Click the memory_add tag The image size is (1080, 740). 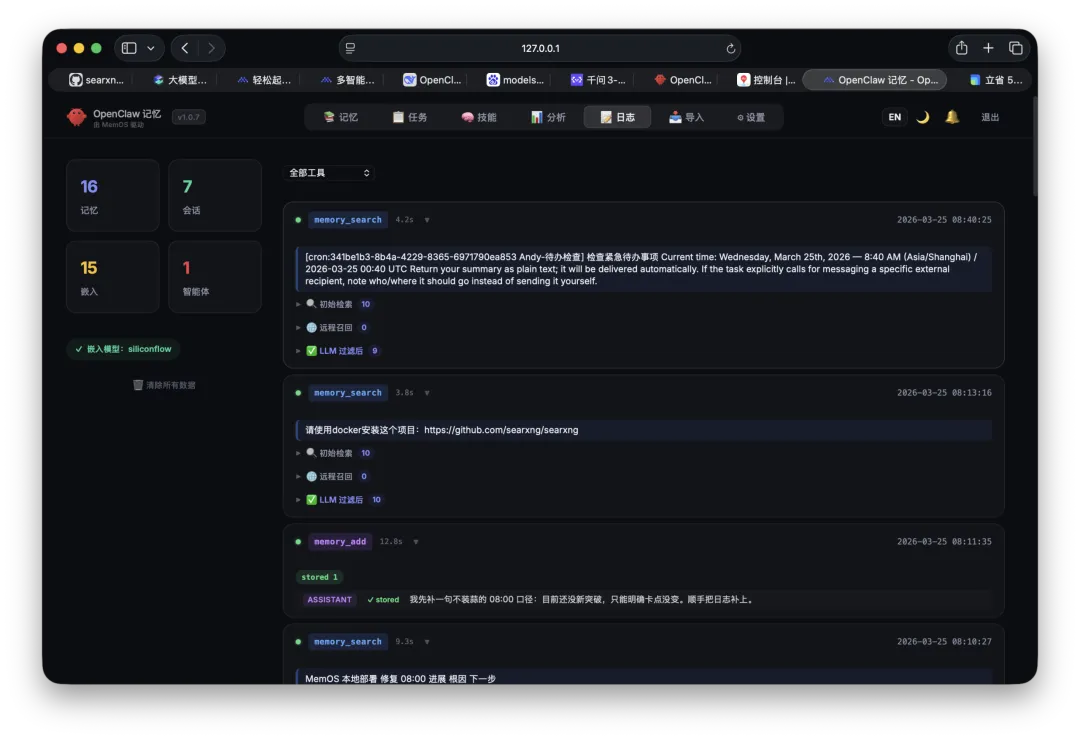point(340,542)
